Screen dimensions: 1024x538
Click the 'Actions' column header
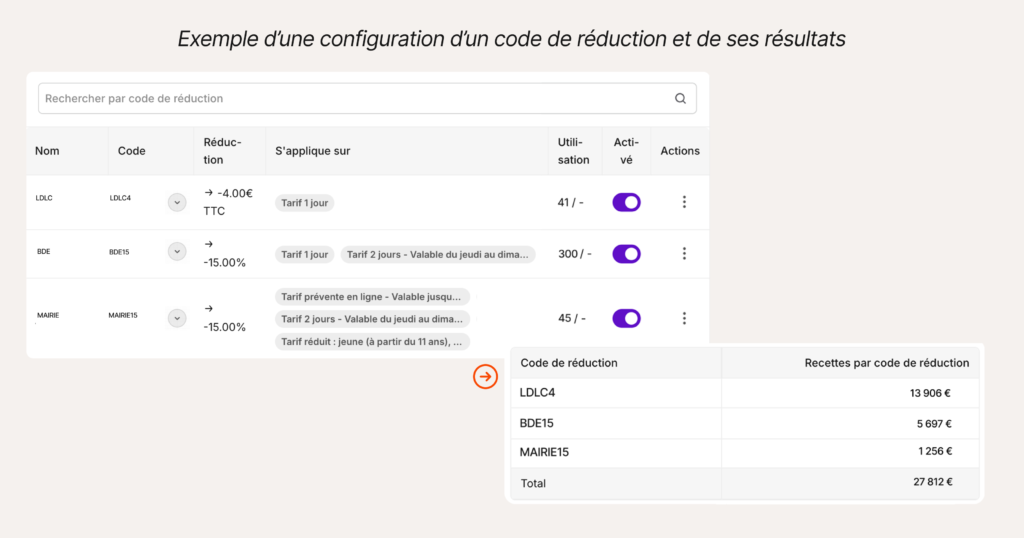680,151
